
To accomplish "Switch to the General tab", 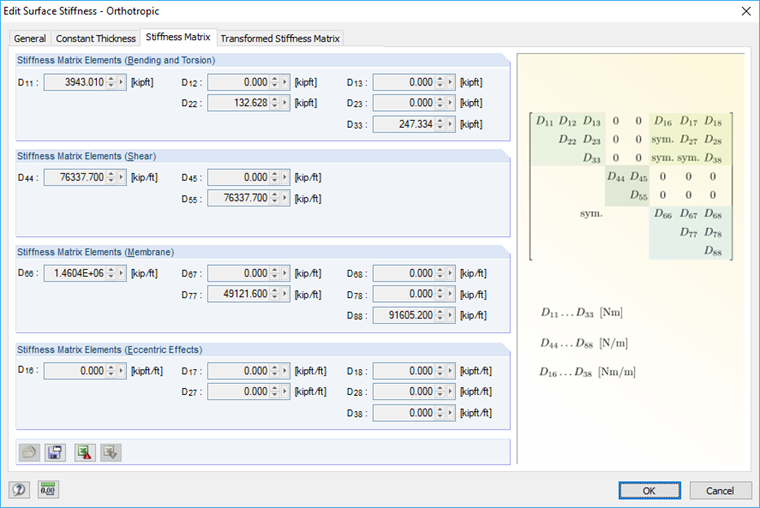I will point(30,38).
